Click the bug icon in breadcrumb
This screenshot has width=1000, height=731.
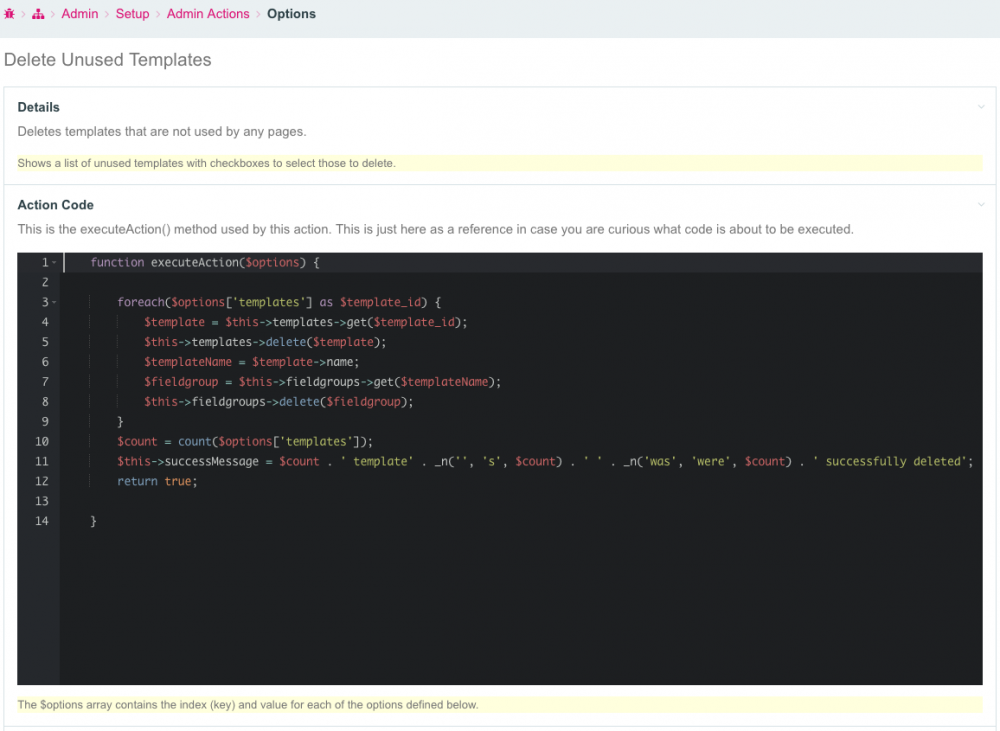[9, 14]
